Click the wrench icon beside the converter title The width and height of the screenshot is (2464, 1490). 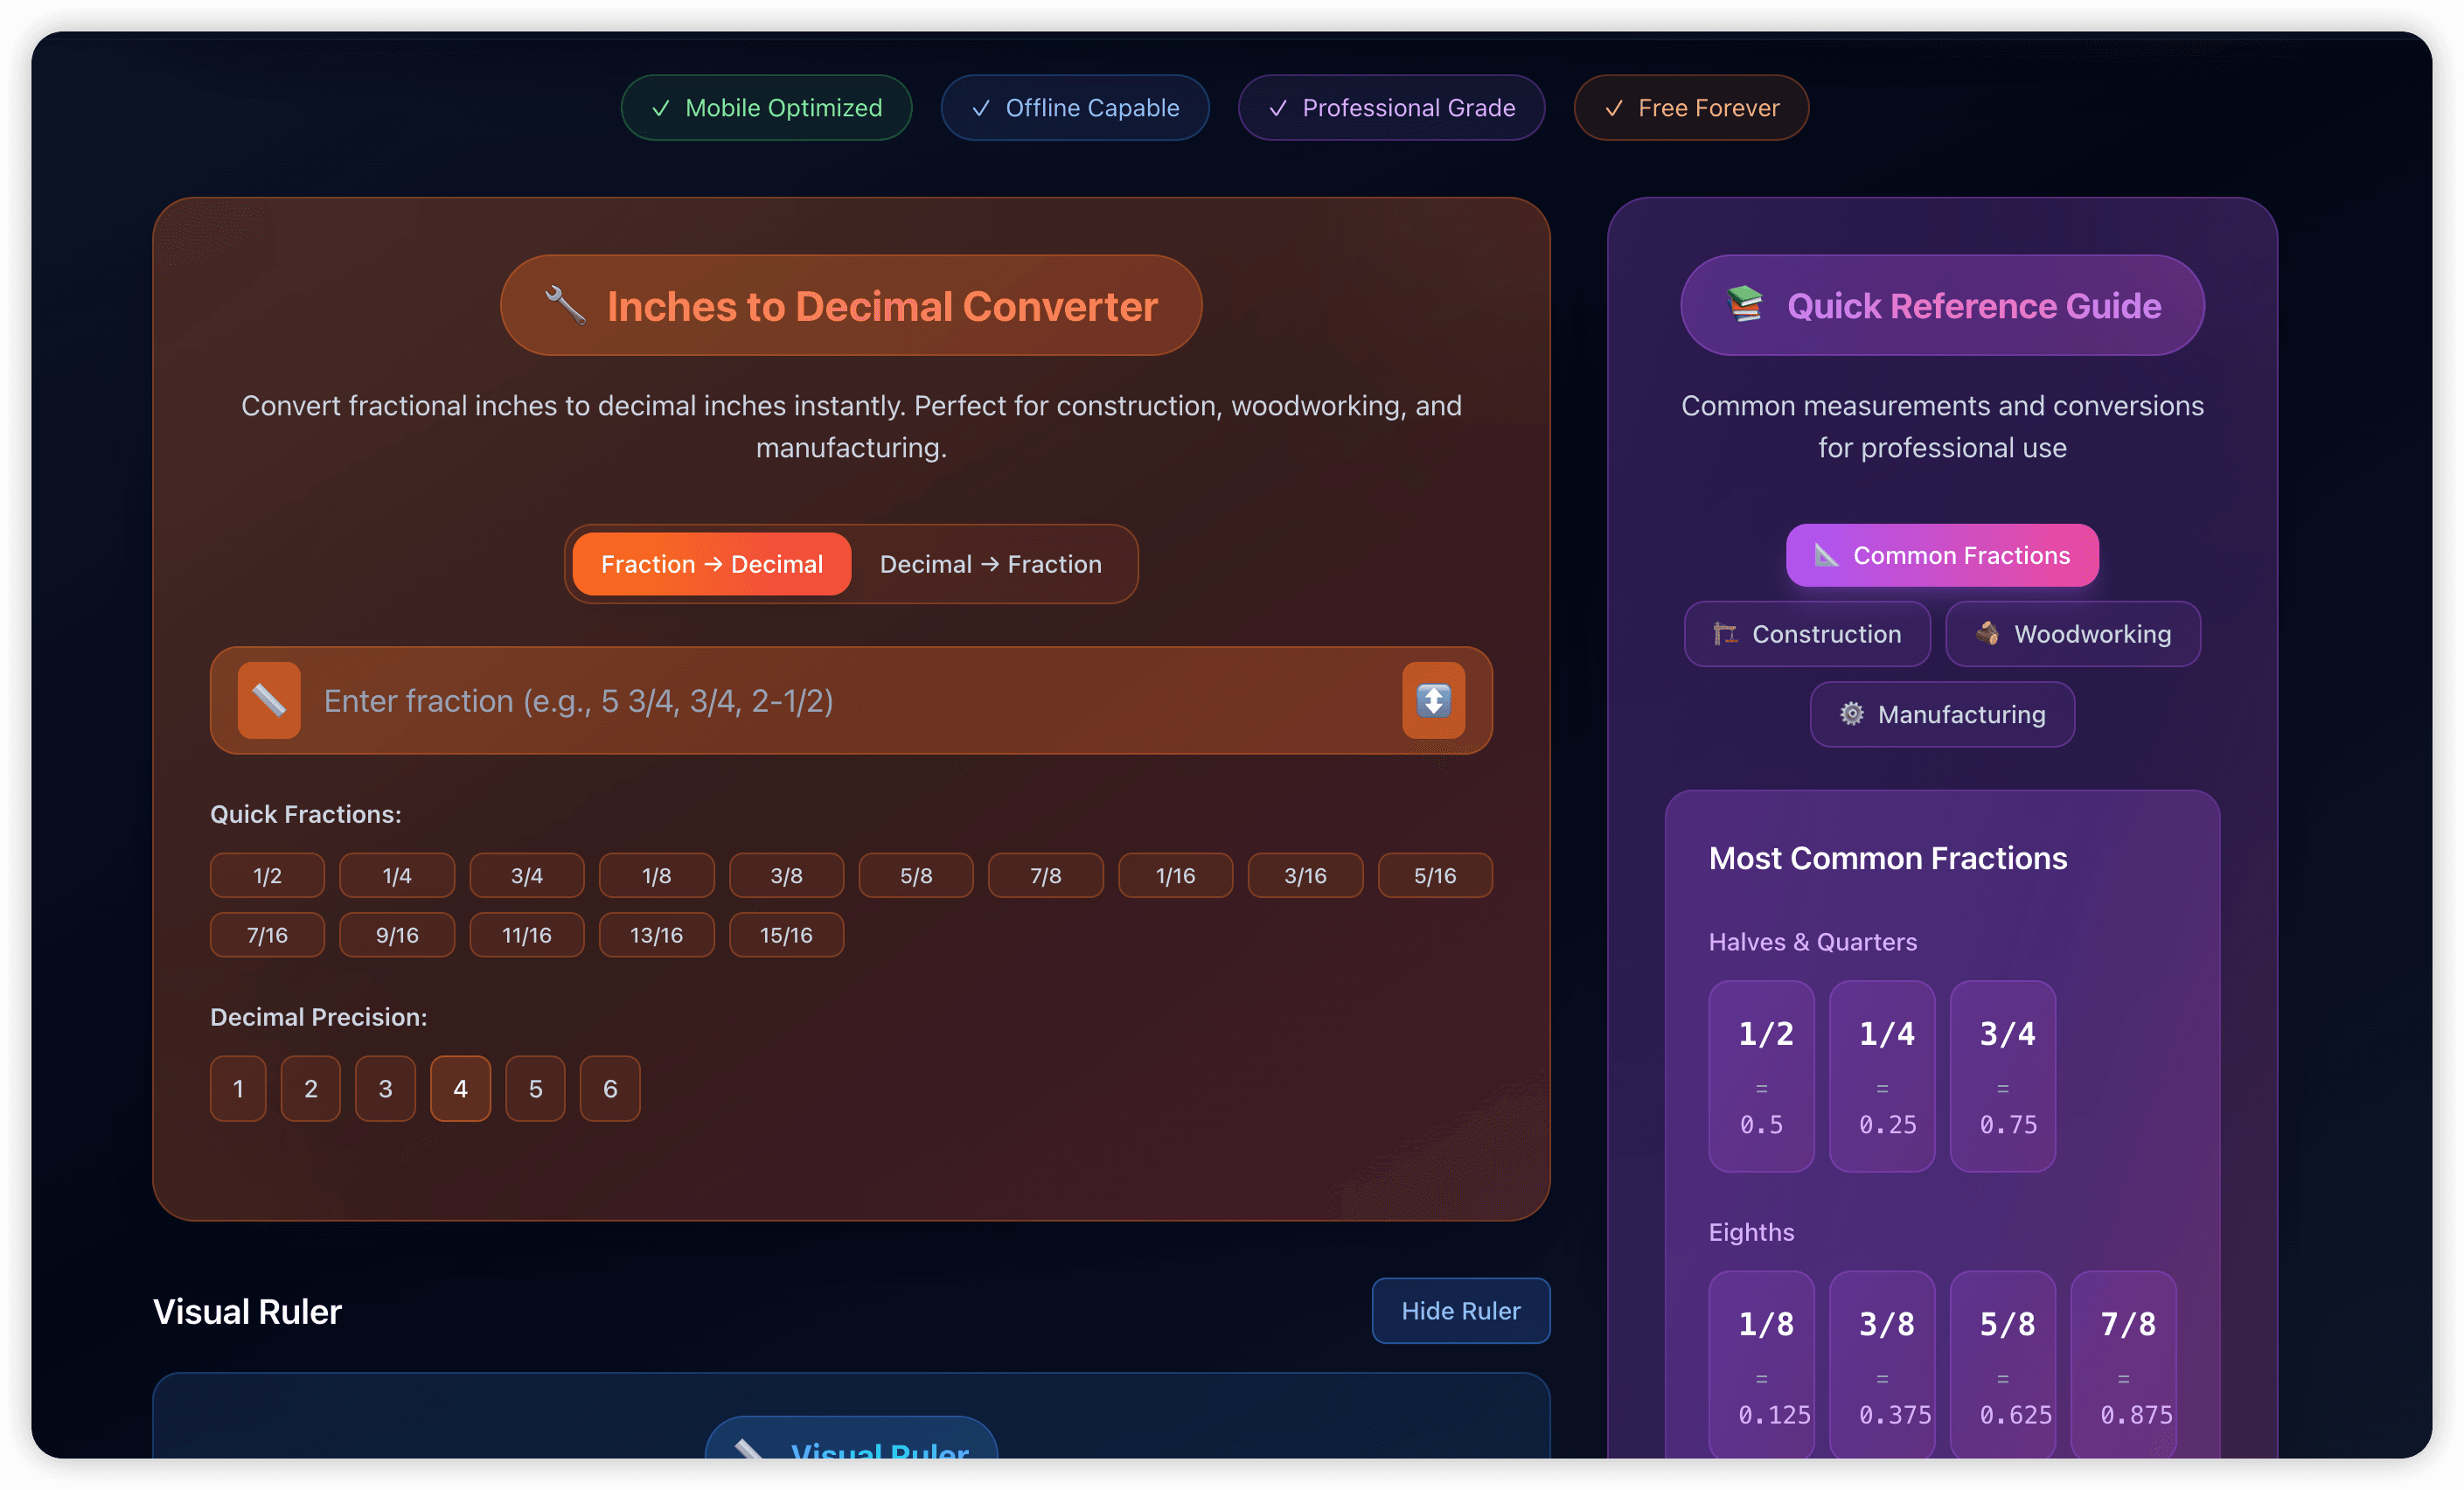point(565,305)
